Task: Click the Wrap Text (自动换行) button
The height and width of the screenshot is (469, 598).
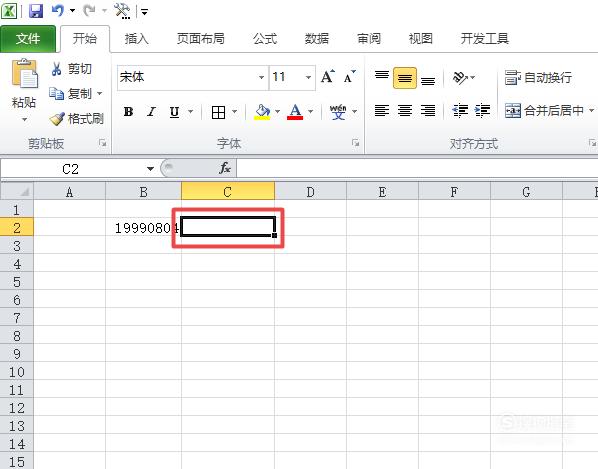Action: [x=538, y=78]
